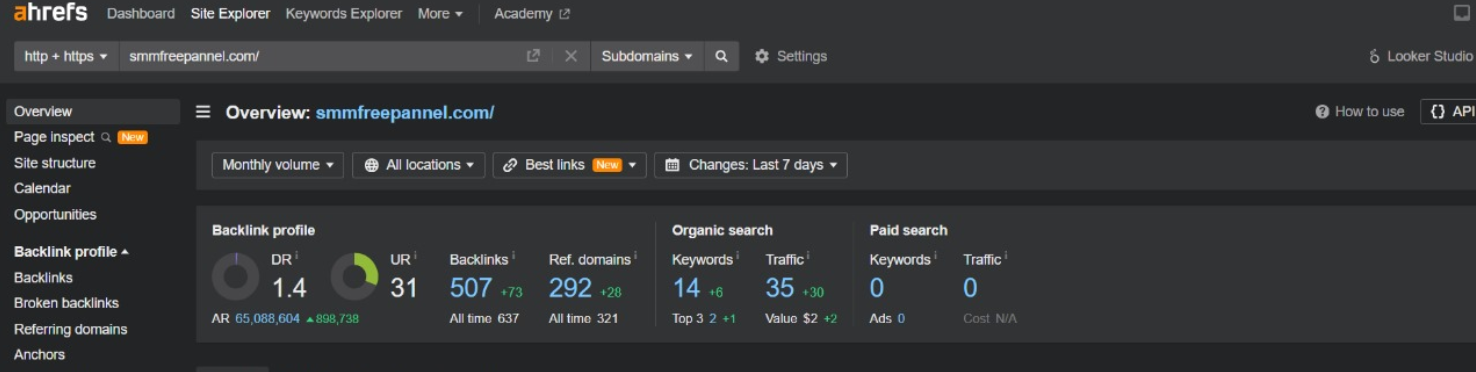Open Site structure in sidebar
Image resolution: width=1476 pixels, height=372 pixels.
pos(55,163)
